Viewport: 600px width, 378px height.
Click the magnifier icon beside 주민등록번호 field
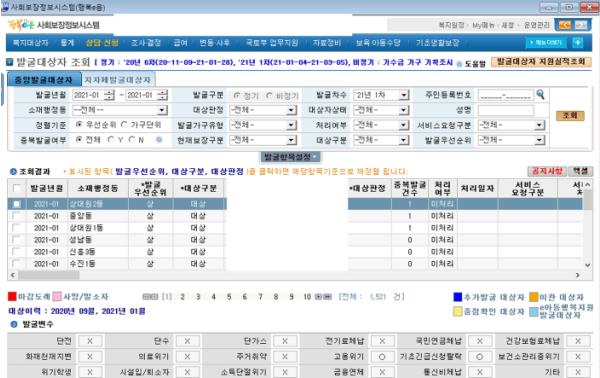click(540, 94)
